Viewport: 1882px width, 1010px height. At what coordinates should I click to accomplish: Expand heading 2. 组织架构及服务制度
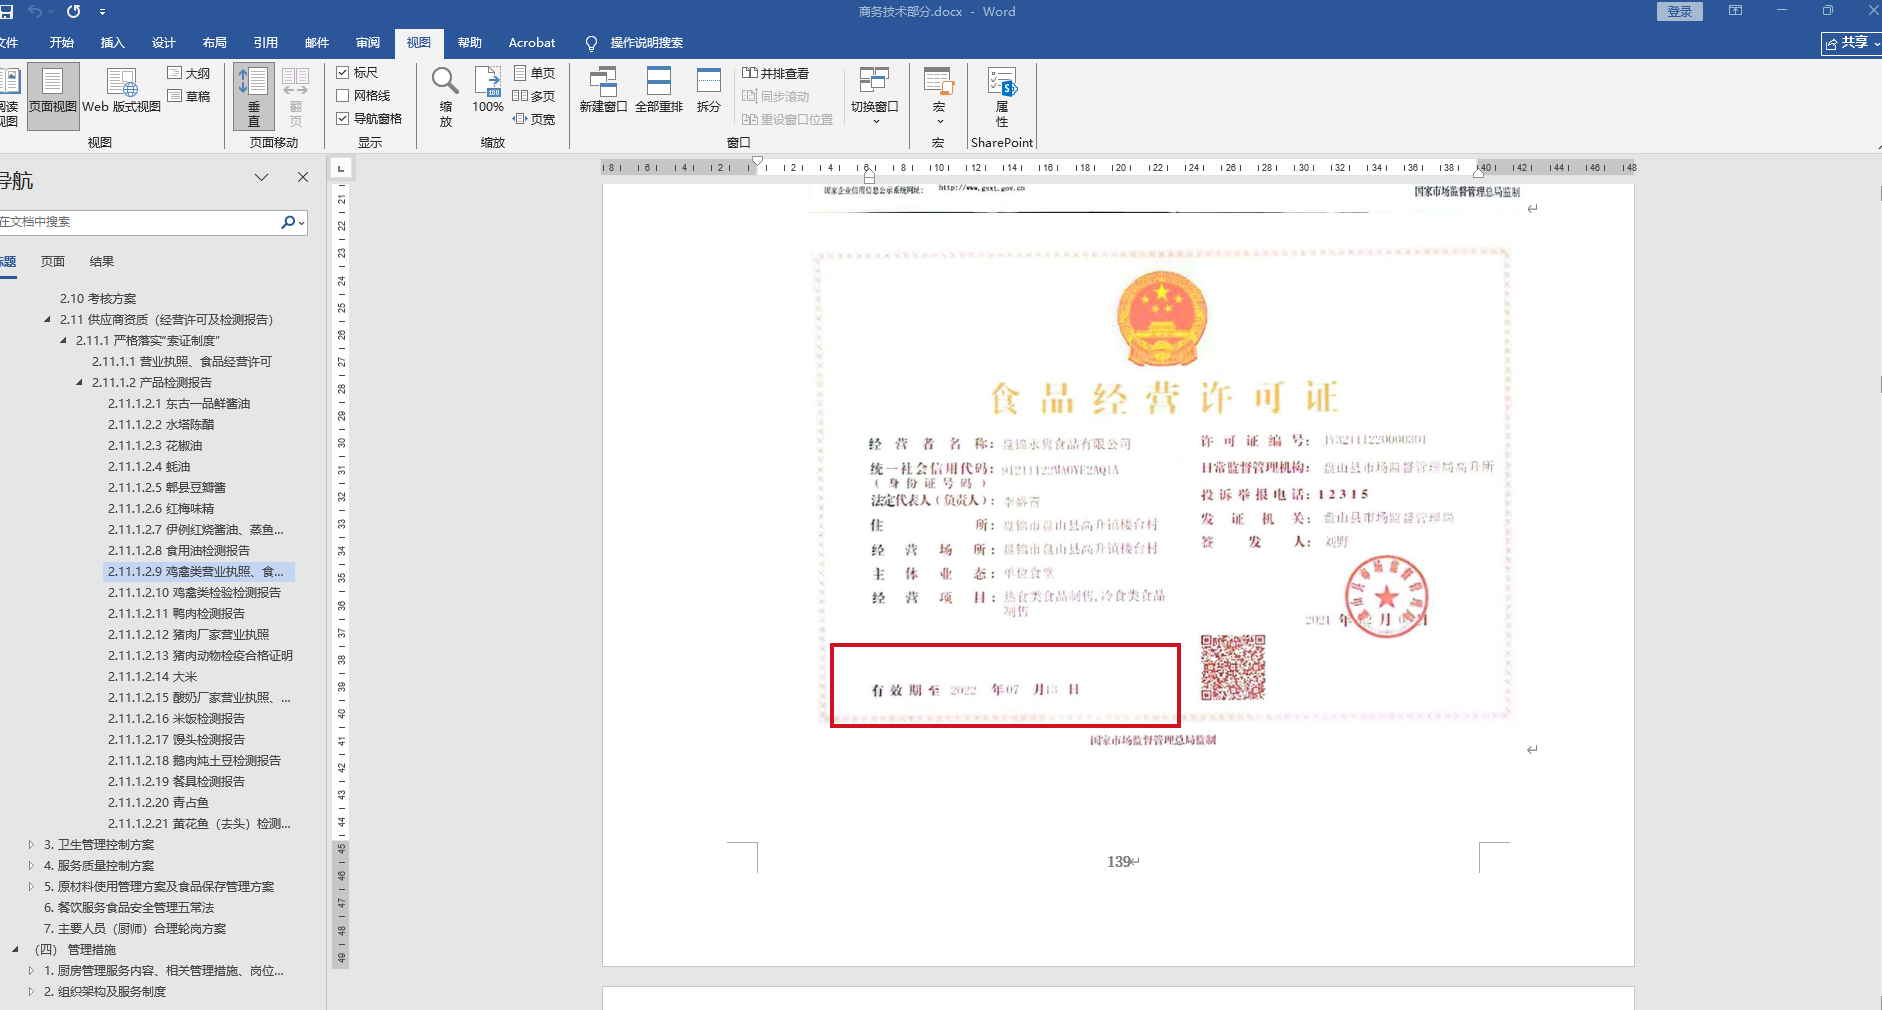[x=31, y=992]
